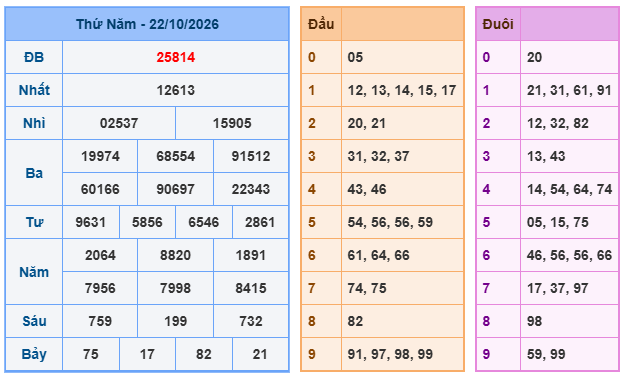Click value 05 in the Đầu table

coord(355,57)
